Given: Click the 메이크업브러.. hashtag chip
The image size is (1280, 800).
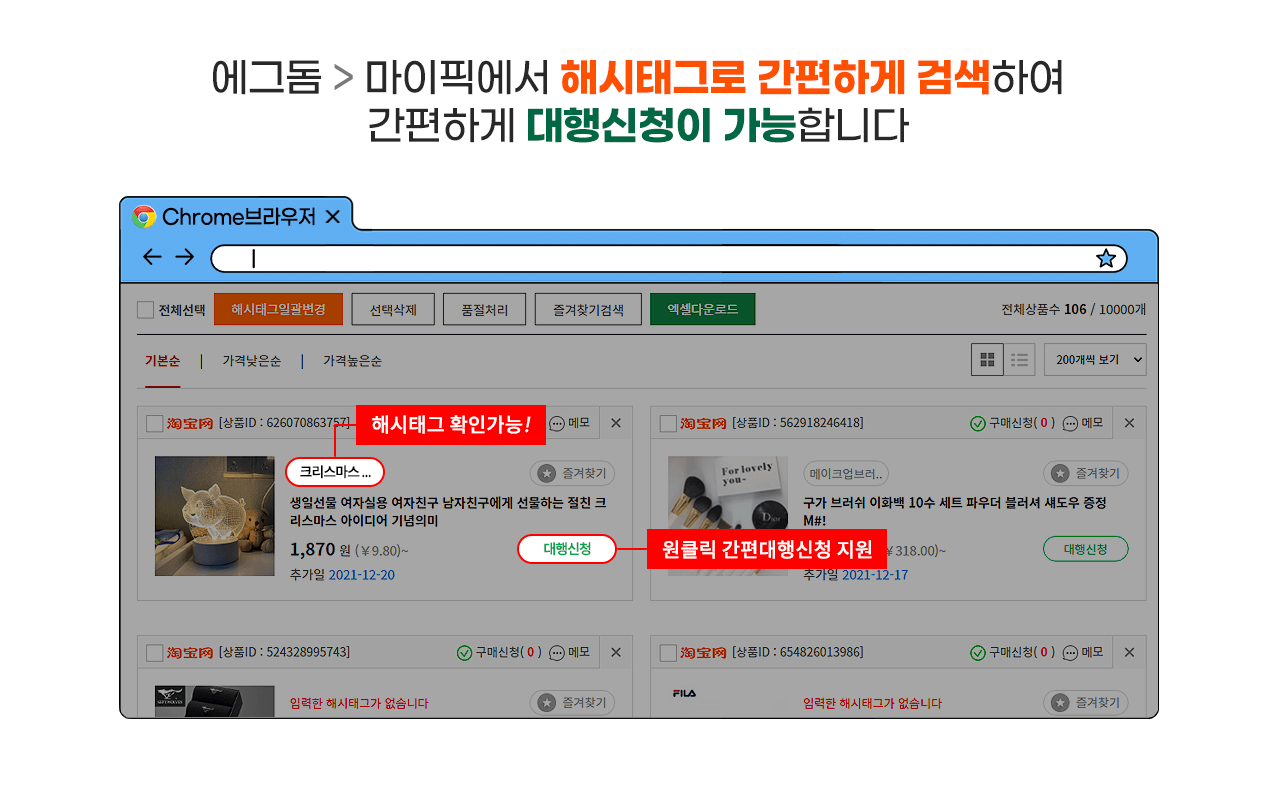Looking at the screenshot, I should (x=846, y=474).
